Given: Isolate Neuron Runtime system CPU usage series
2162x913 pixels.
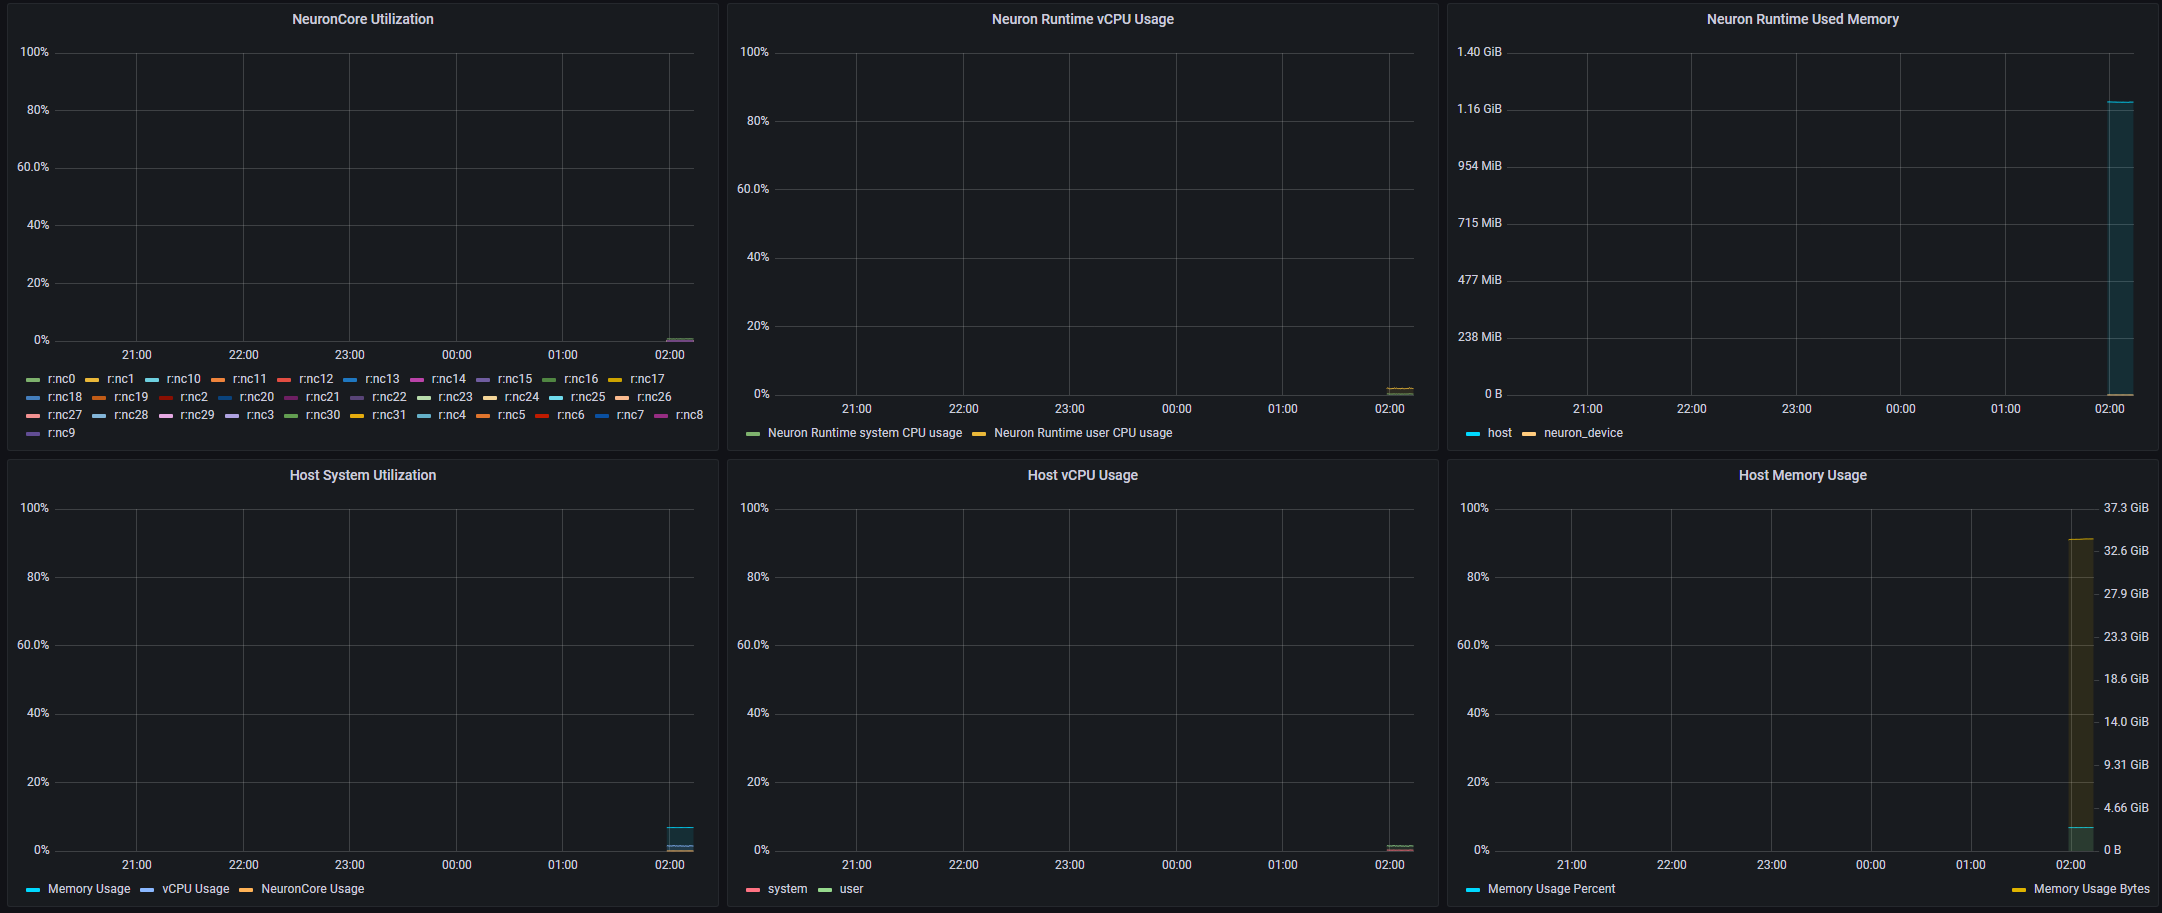Looking at the screenshot, I should click(x=864, y=433).
